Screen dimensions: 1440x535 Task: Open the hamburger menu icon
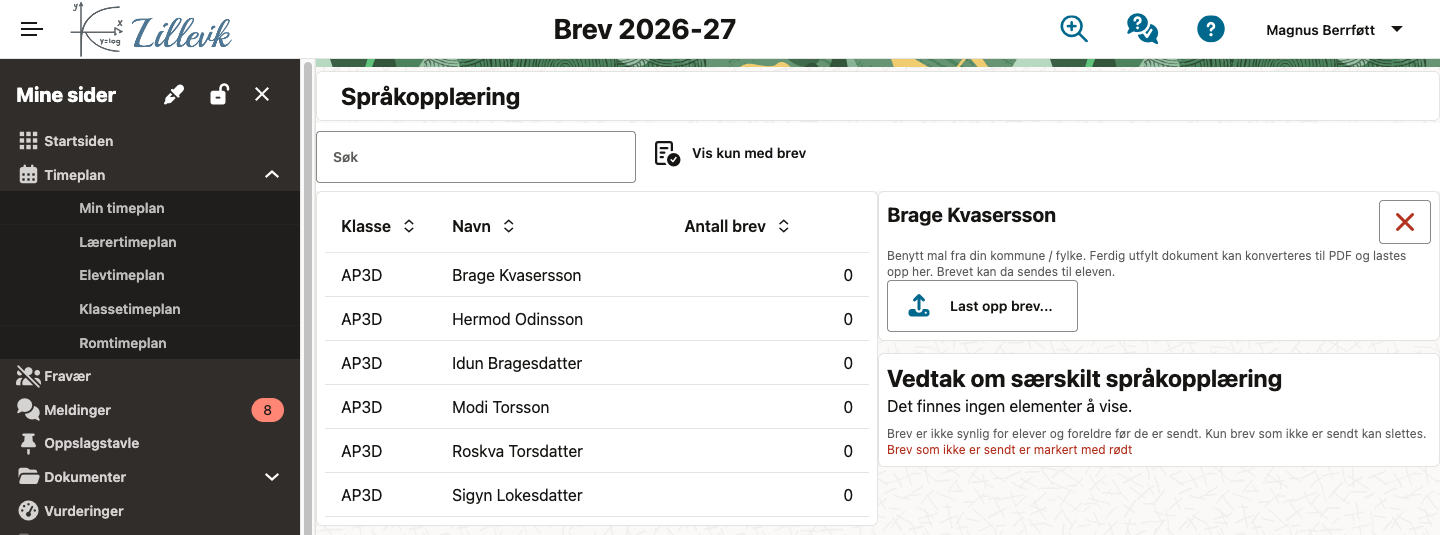tap(32, 29)
